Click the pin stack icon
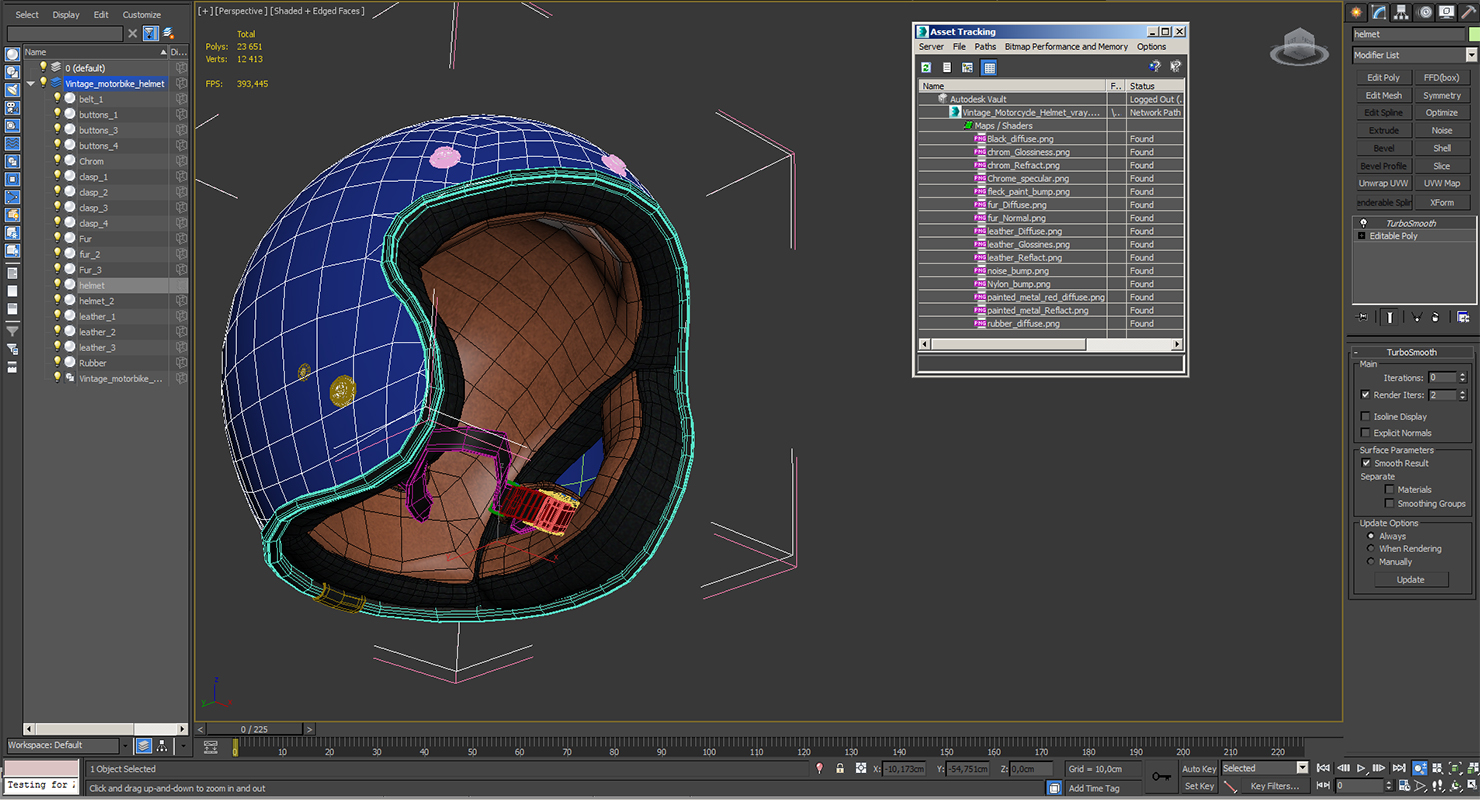Image resolution: width=1480 pixels, height=800 pixels. pyautogui.click(x=1362, y=317)
